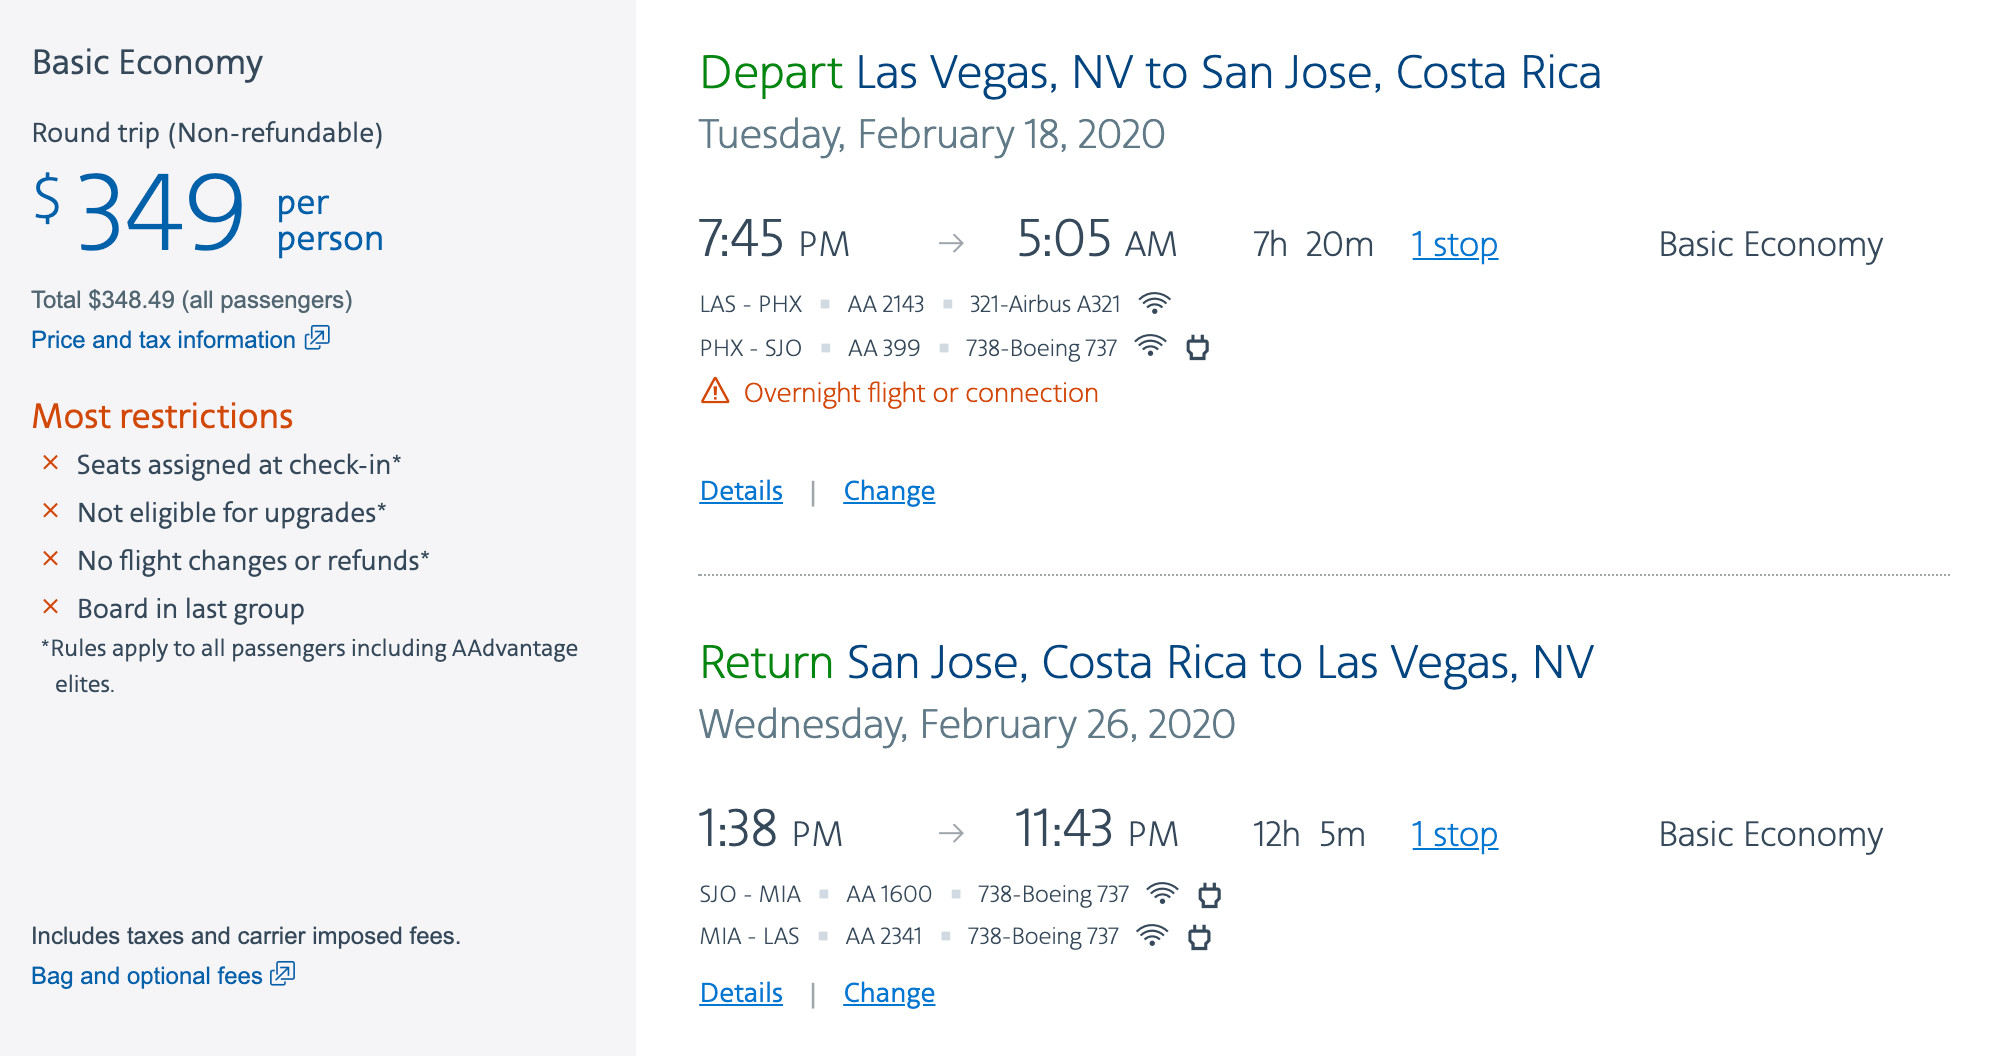Click the Overnight flight or connection warning text
The height and width of the screenshot is (1056, 2006).
click(x=921, y=393)
